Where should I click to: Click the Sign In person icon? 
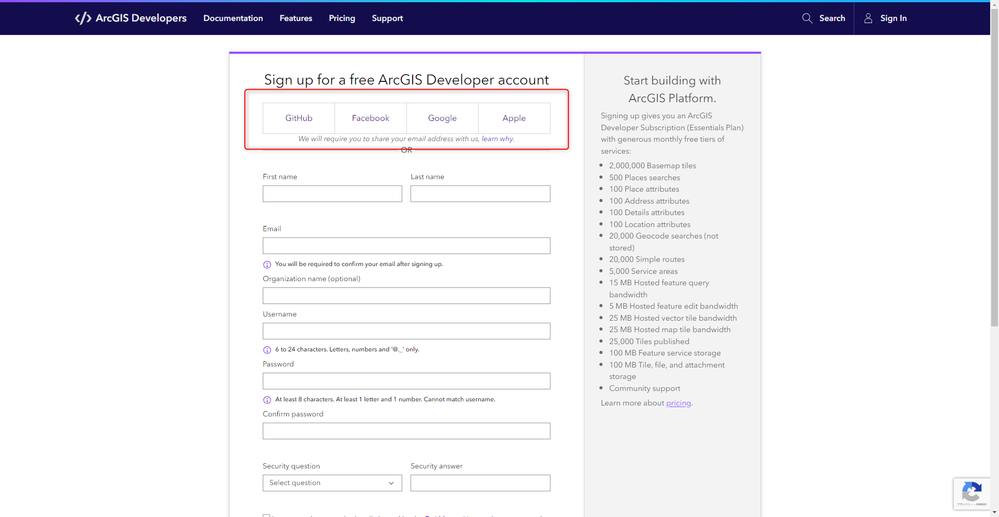tap(868, 18)
